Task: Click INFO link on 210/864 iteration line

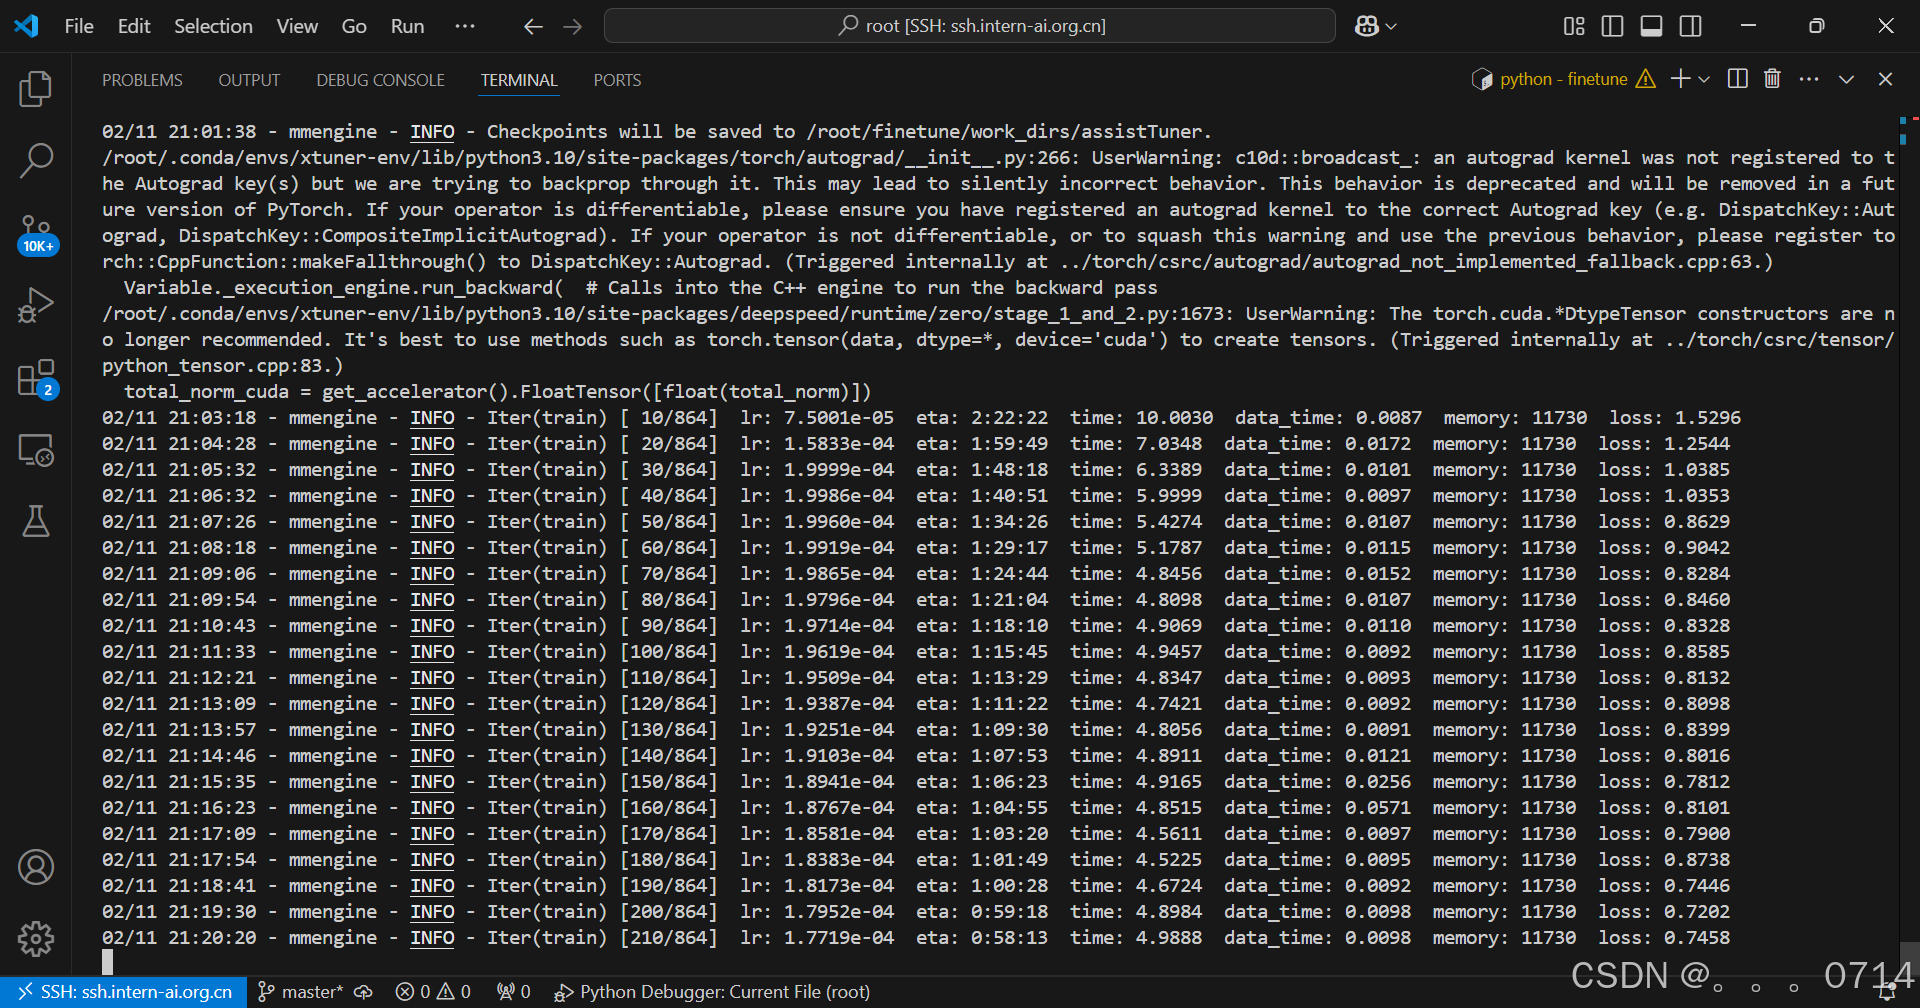Action: click(x=432, y=938)
